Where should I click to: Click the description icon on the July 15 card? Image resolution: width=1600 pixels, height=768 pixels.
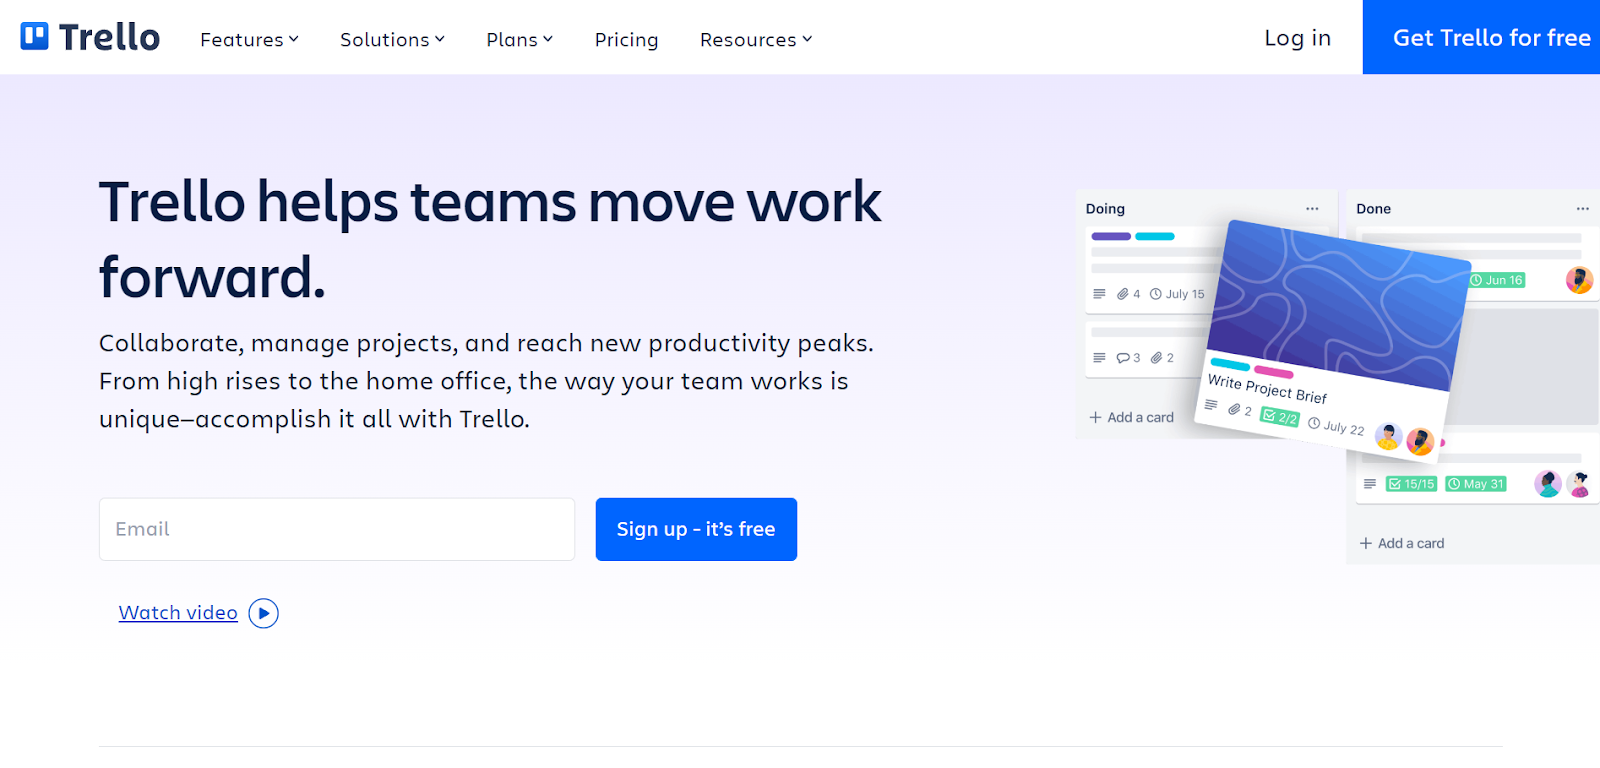coord(1099,294)
